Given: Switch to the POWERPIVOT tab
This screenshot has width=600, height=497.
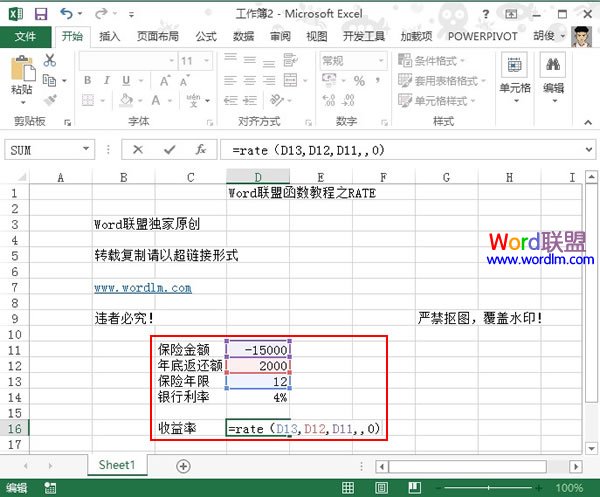Looking at the screenshot, I should 483,36.
